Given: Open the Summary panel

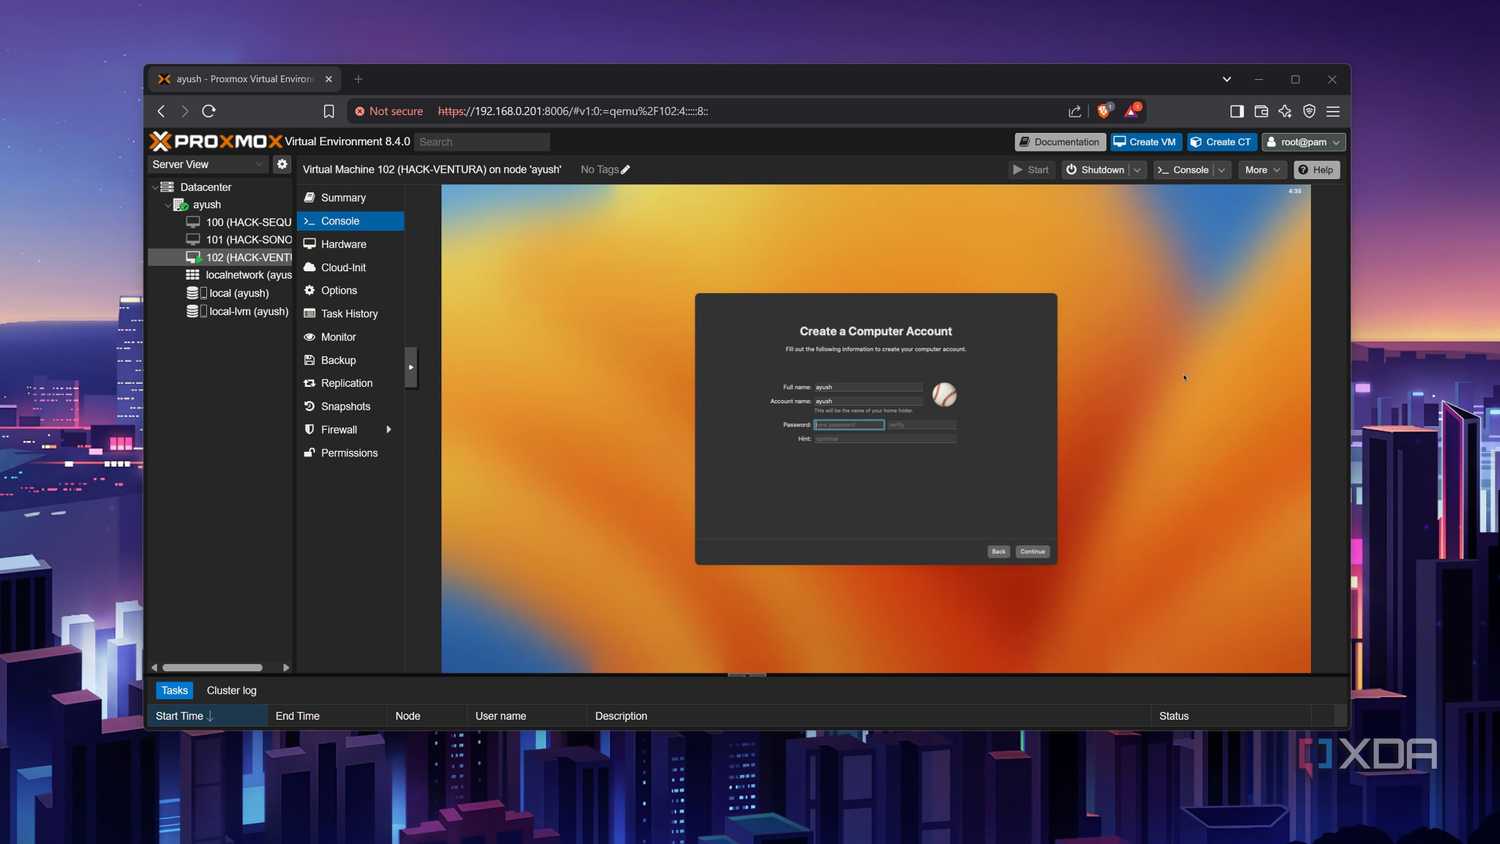Looking at the screenshot, I should click(x=351, y=198).
